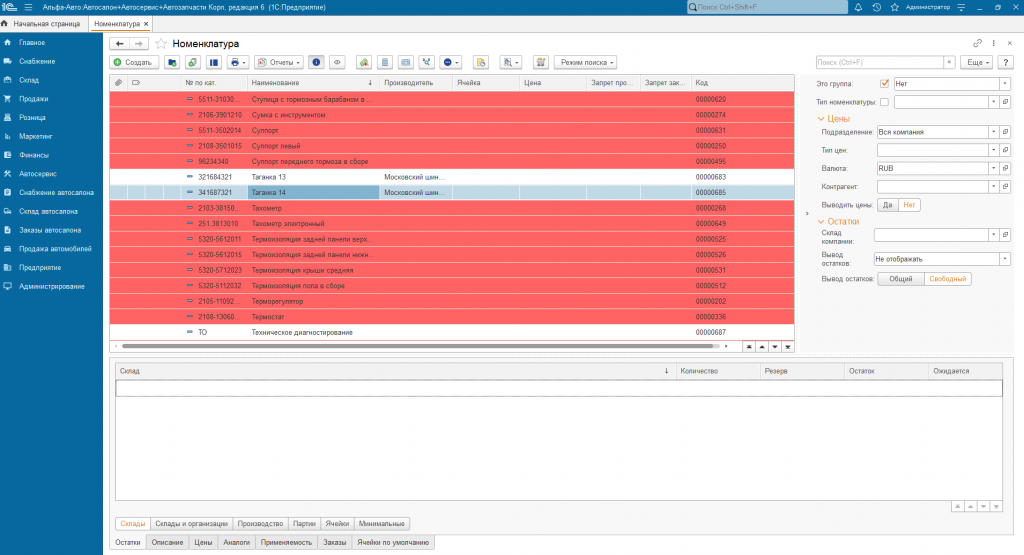Click the network links toolbar icon
The width and height of the screenshot is (1024, 555).
tap(426, 63)
